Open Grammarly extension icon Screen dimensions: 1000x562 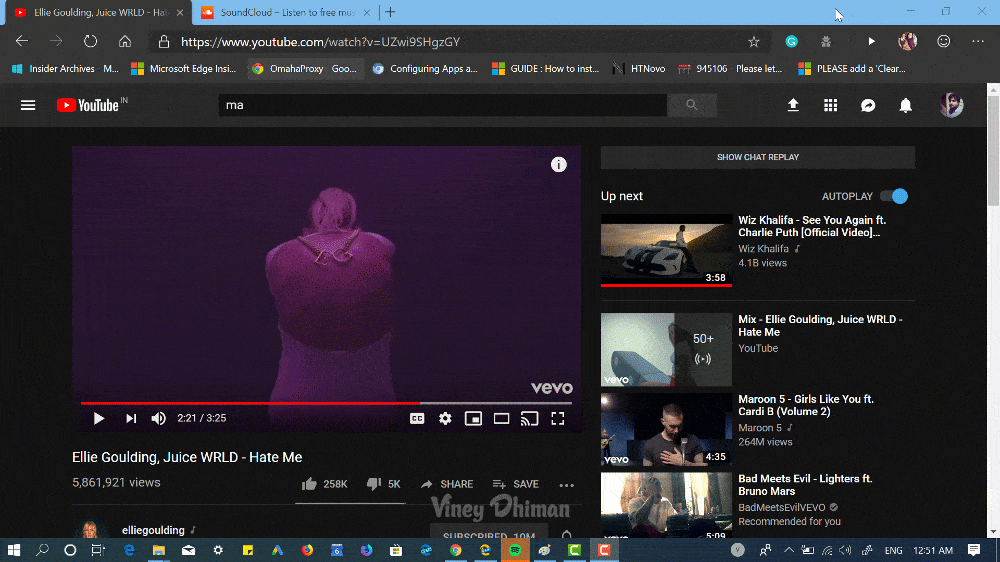pos(791,41)
